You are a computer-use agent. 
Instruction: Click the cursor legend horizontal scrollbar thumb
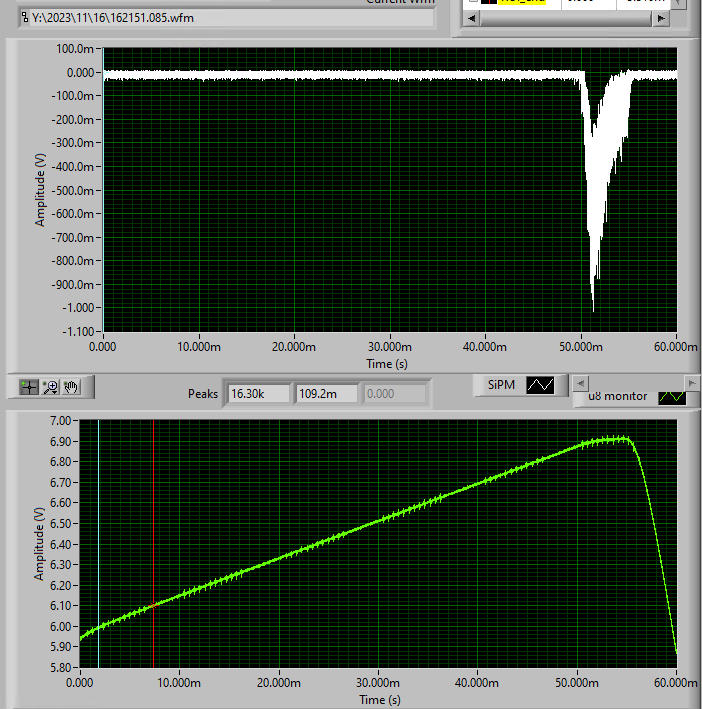[x=565, y=19]
